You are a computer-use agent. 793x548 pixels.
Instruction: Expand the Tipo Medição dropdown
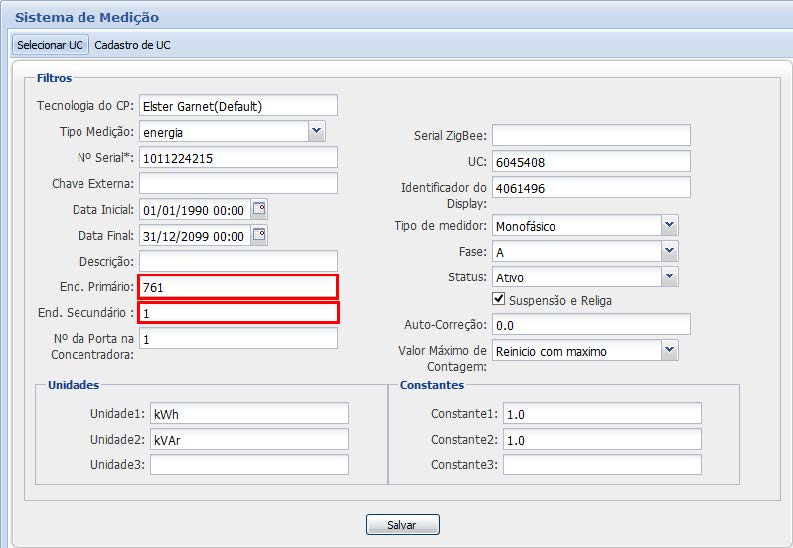[316, 131]
